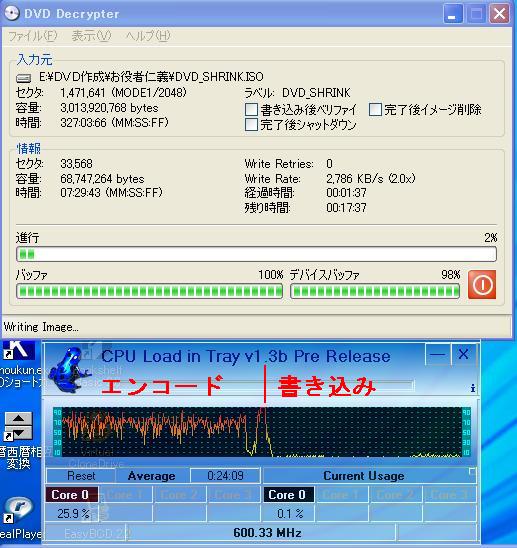
Task: Click the Reset button in CPU Load
Action: [x=81, y=476]
